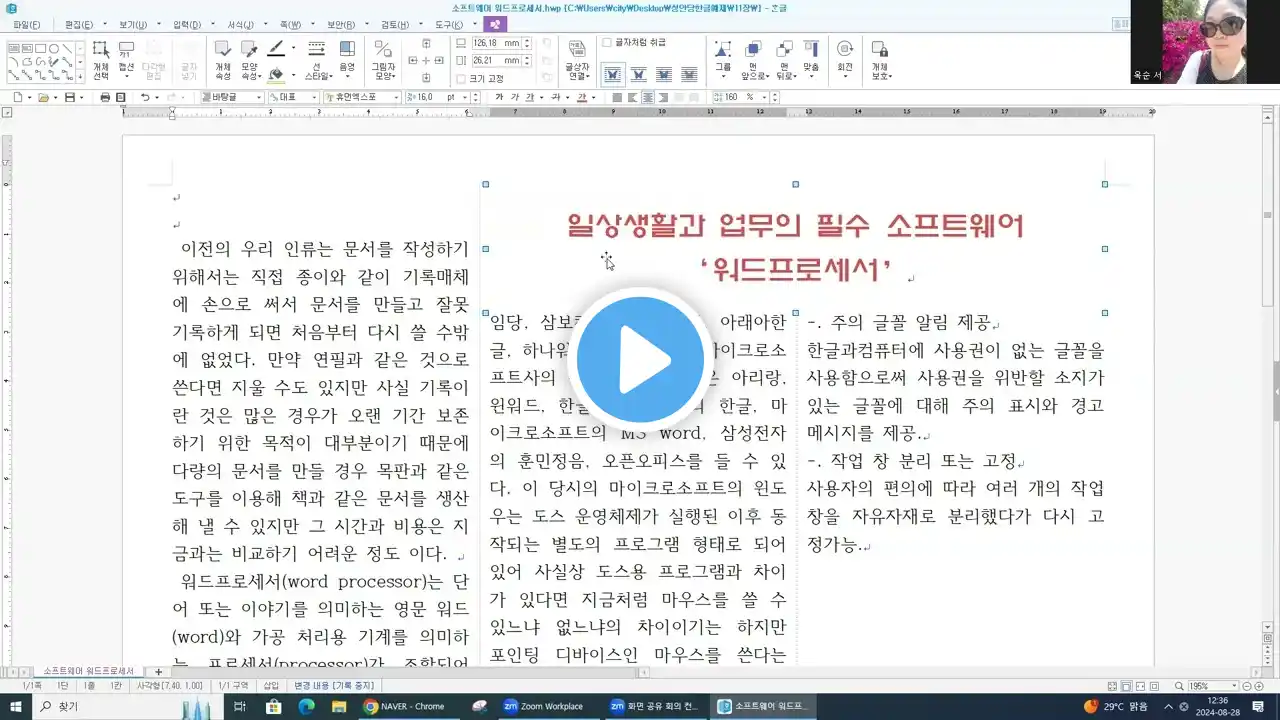Viewport: 1280px width, 720px height.
Task: Select center paragraph alignment button
Action: pos(648,97)
